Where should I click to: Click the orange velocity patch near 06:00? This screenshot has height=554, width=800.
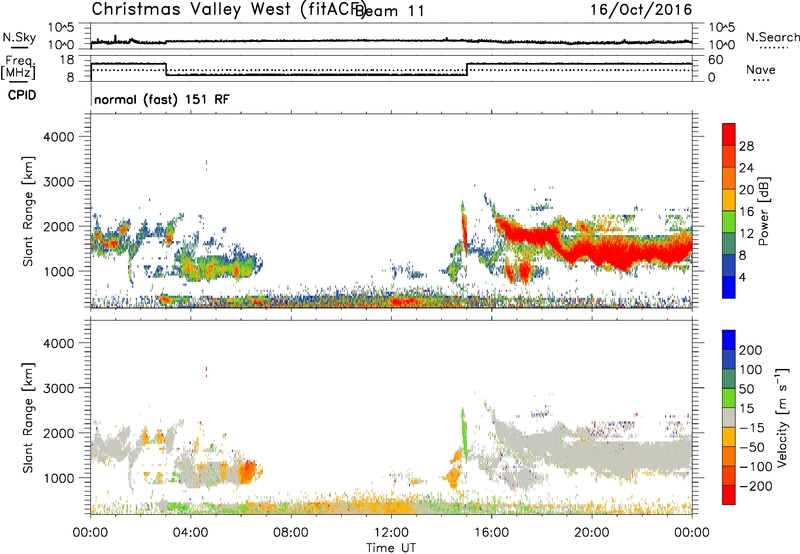pos(248,471)
